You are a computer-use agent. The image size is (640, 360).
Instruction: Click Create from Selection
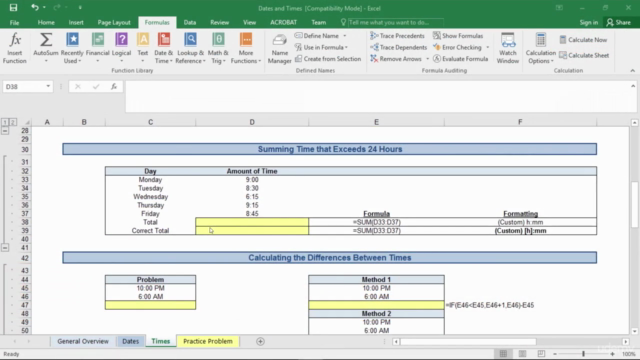[328, 59]
